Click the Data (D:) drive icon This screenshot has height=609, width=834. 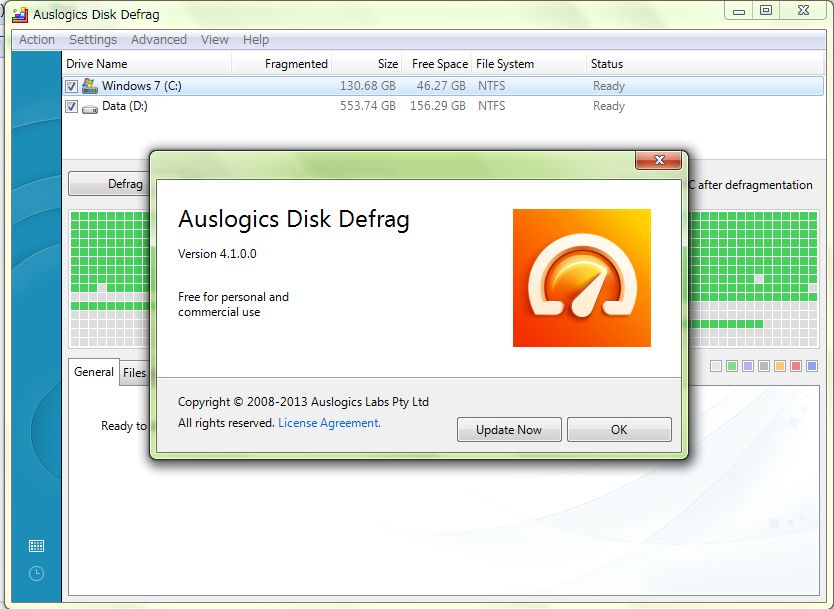(x=90, y=106)
